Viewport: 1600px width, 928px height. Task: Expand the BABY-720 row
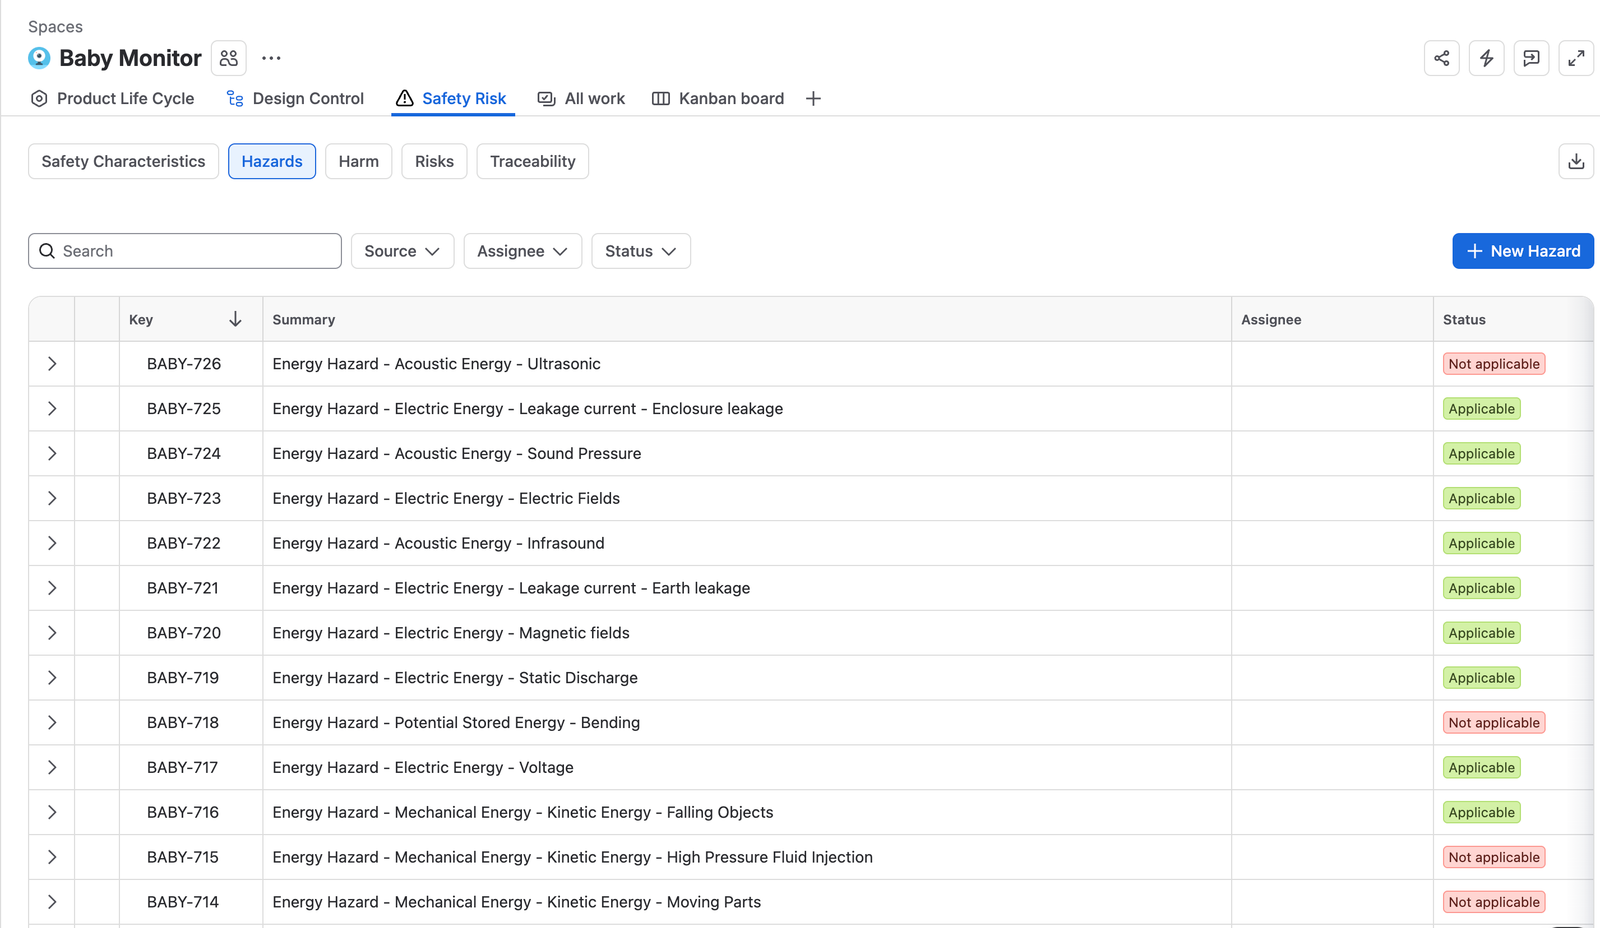point(52,633)
